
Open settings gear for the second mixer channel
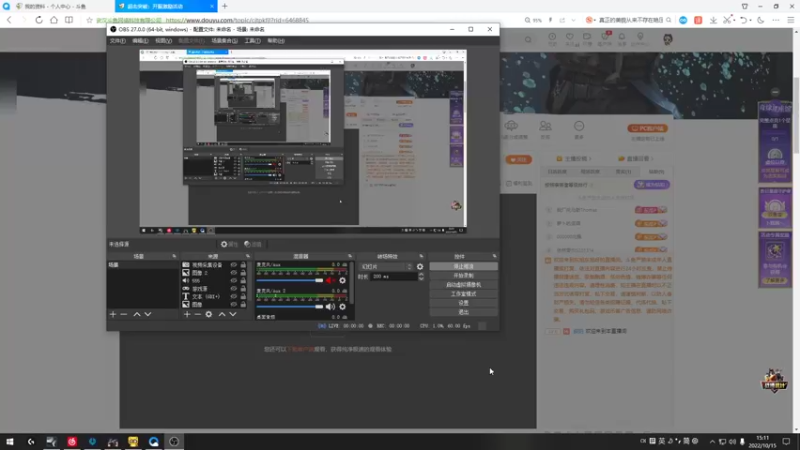pyautogui.click(x=342, y=307)
